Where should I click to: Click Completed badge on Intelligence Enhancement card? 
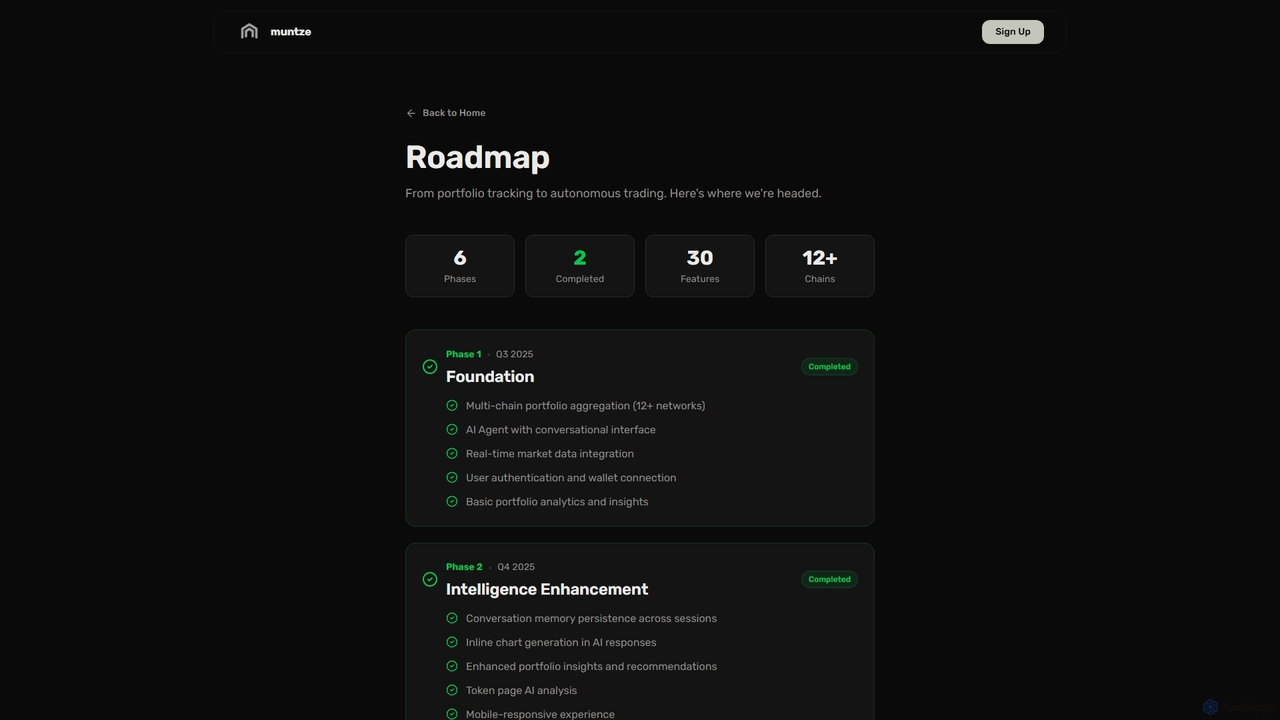pyautogui.click(x=829, y=579)
